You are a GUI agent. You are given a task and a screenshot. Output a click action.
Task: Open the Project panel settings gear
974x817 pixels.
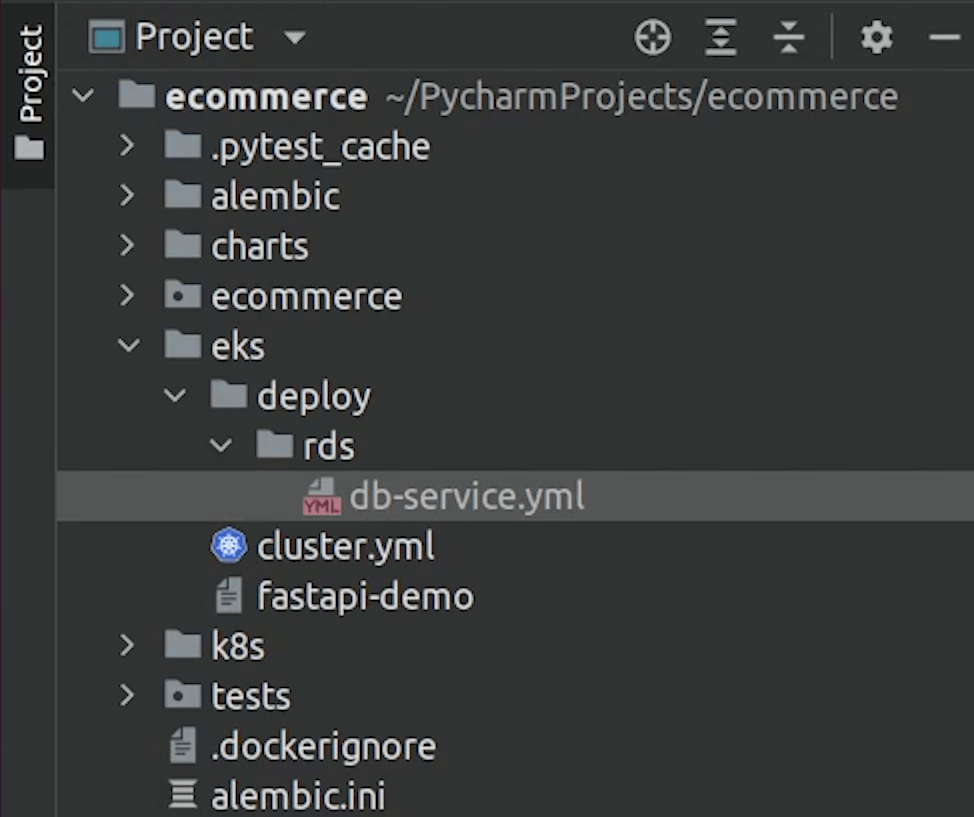coord(876,39)
